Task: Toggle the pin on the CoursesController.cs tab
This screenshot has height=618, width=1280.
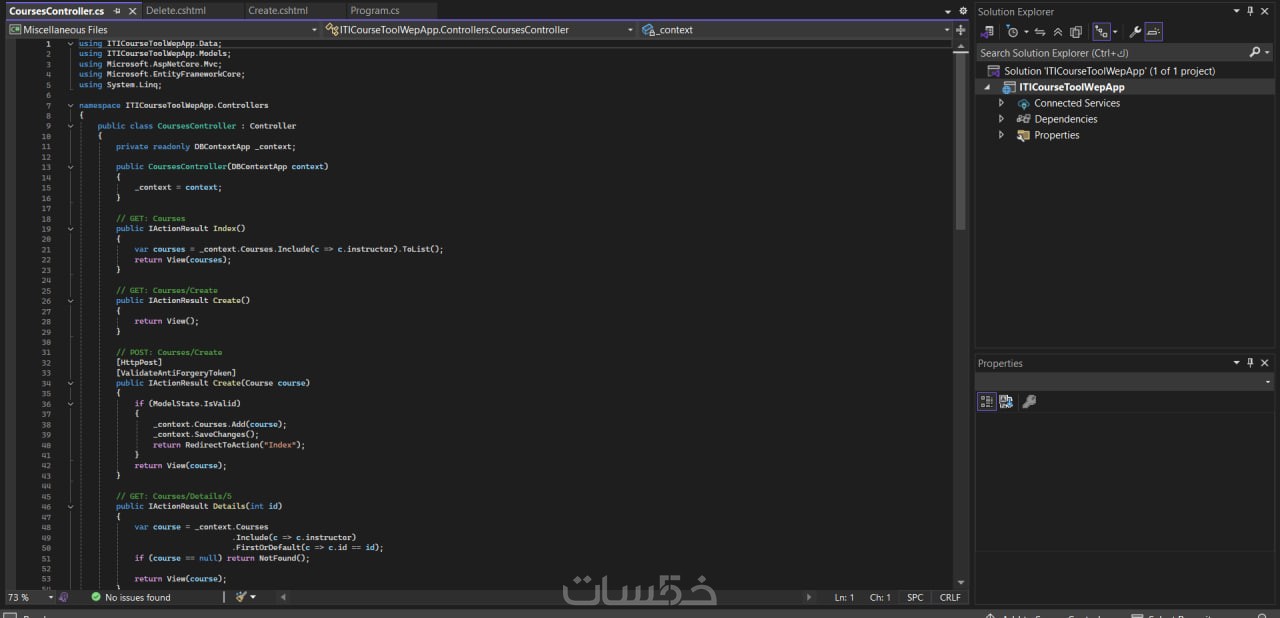Action: pos(118,11)
